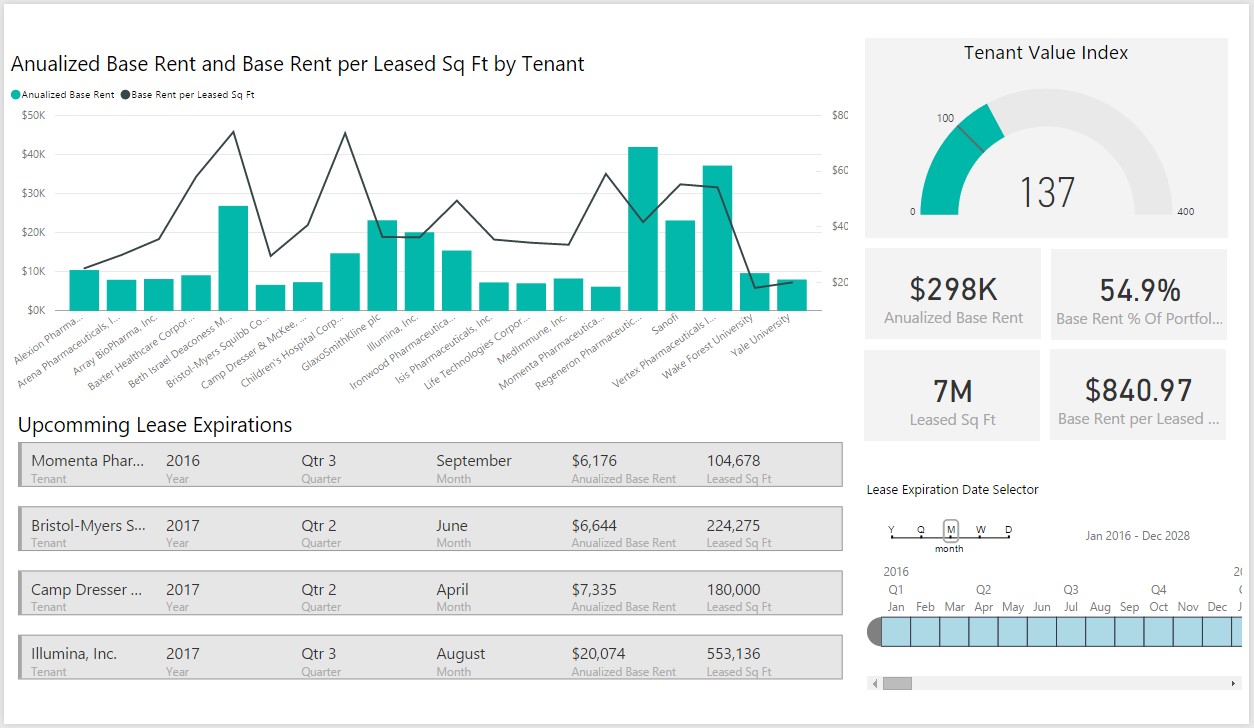Viewport: 1254px width, 728px height.
Task: Click the $298K Anualized Base Rent card
Action: point(953,296)
